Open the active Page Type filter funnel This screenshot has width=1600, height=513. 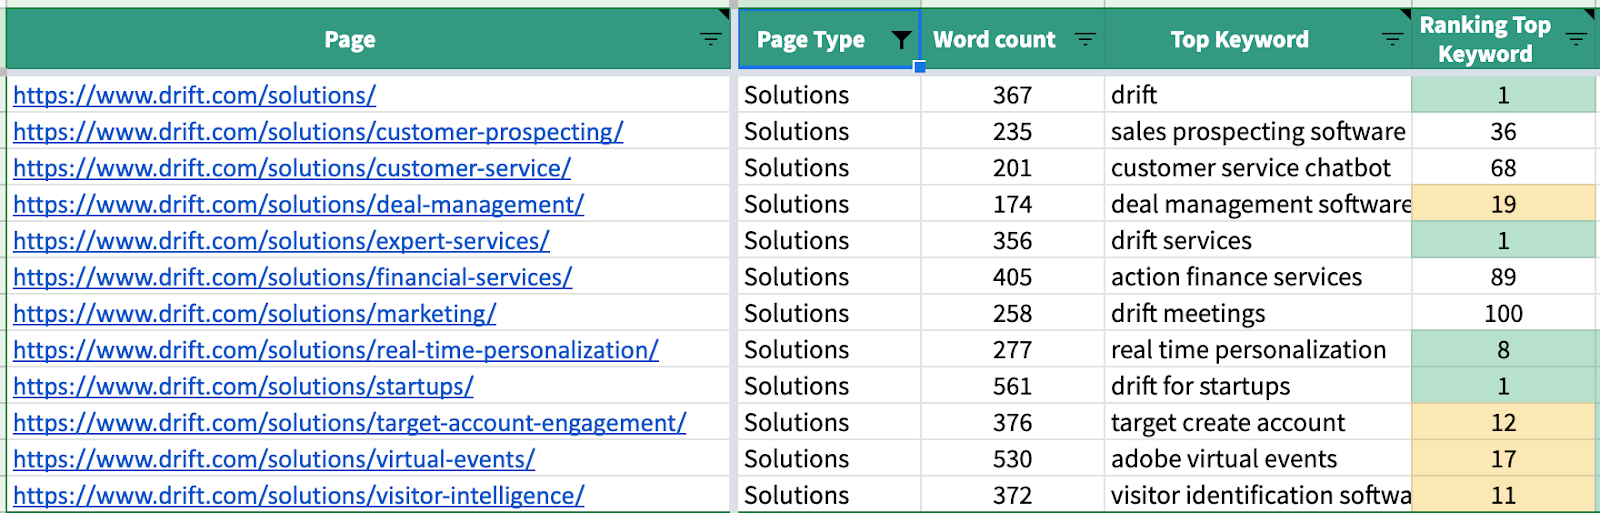coord(901,40)
